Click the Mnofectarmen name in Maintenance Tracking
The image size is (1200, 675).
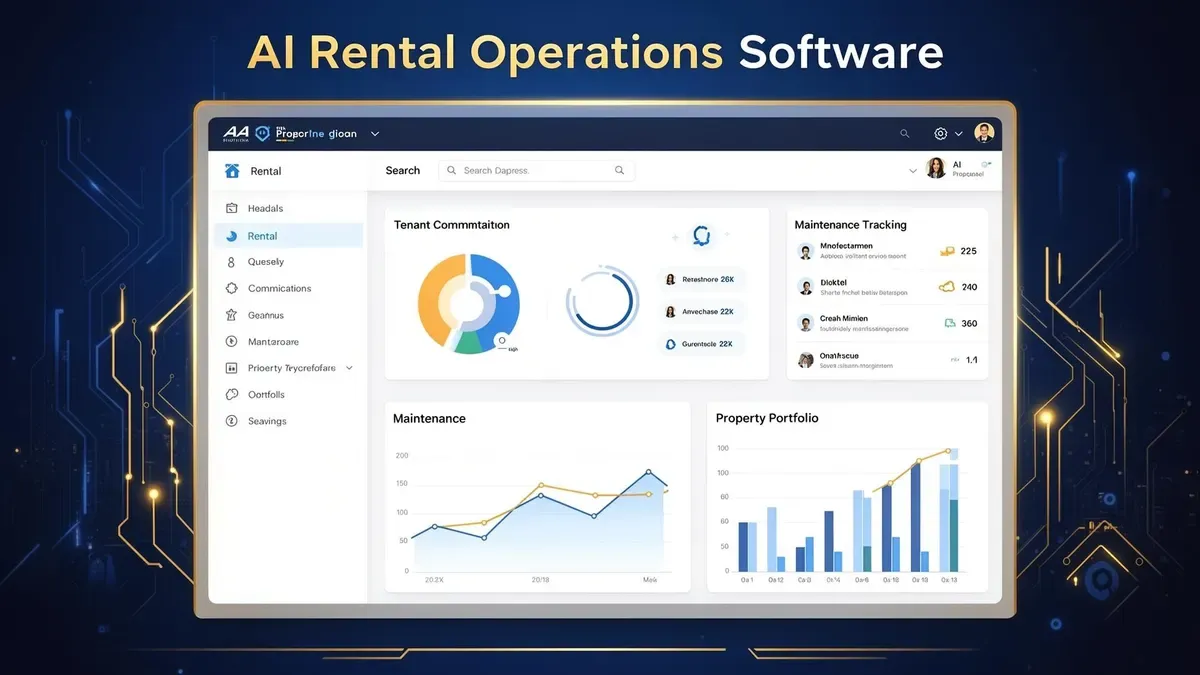point(846,246)
